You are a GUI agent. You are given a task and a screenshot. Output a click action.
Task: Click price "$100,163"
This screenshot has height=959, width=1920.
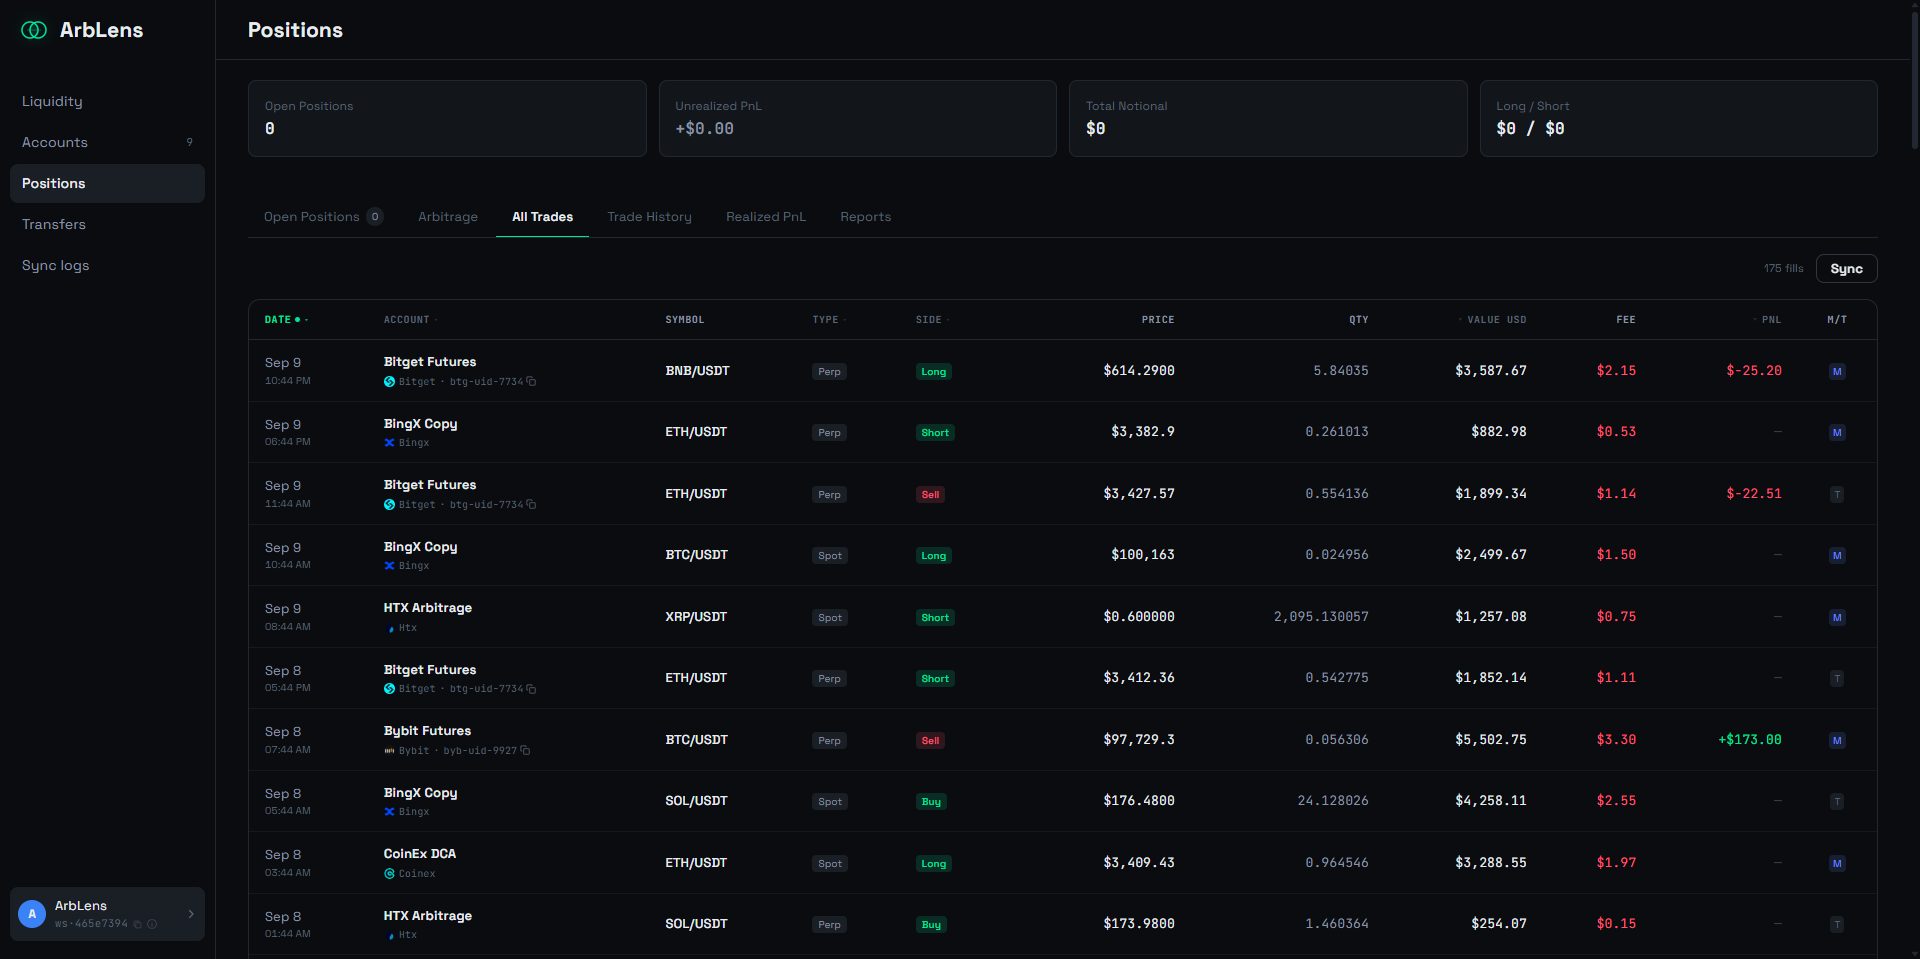1142,555
